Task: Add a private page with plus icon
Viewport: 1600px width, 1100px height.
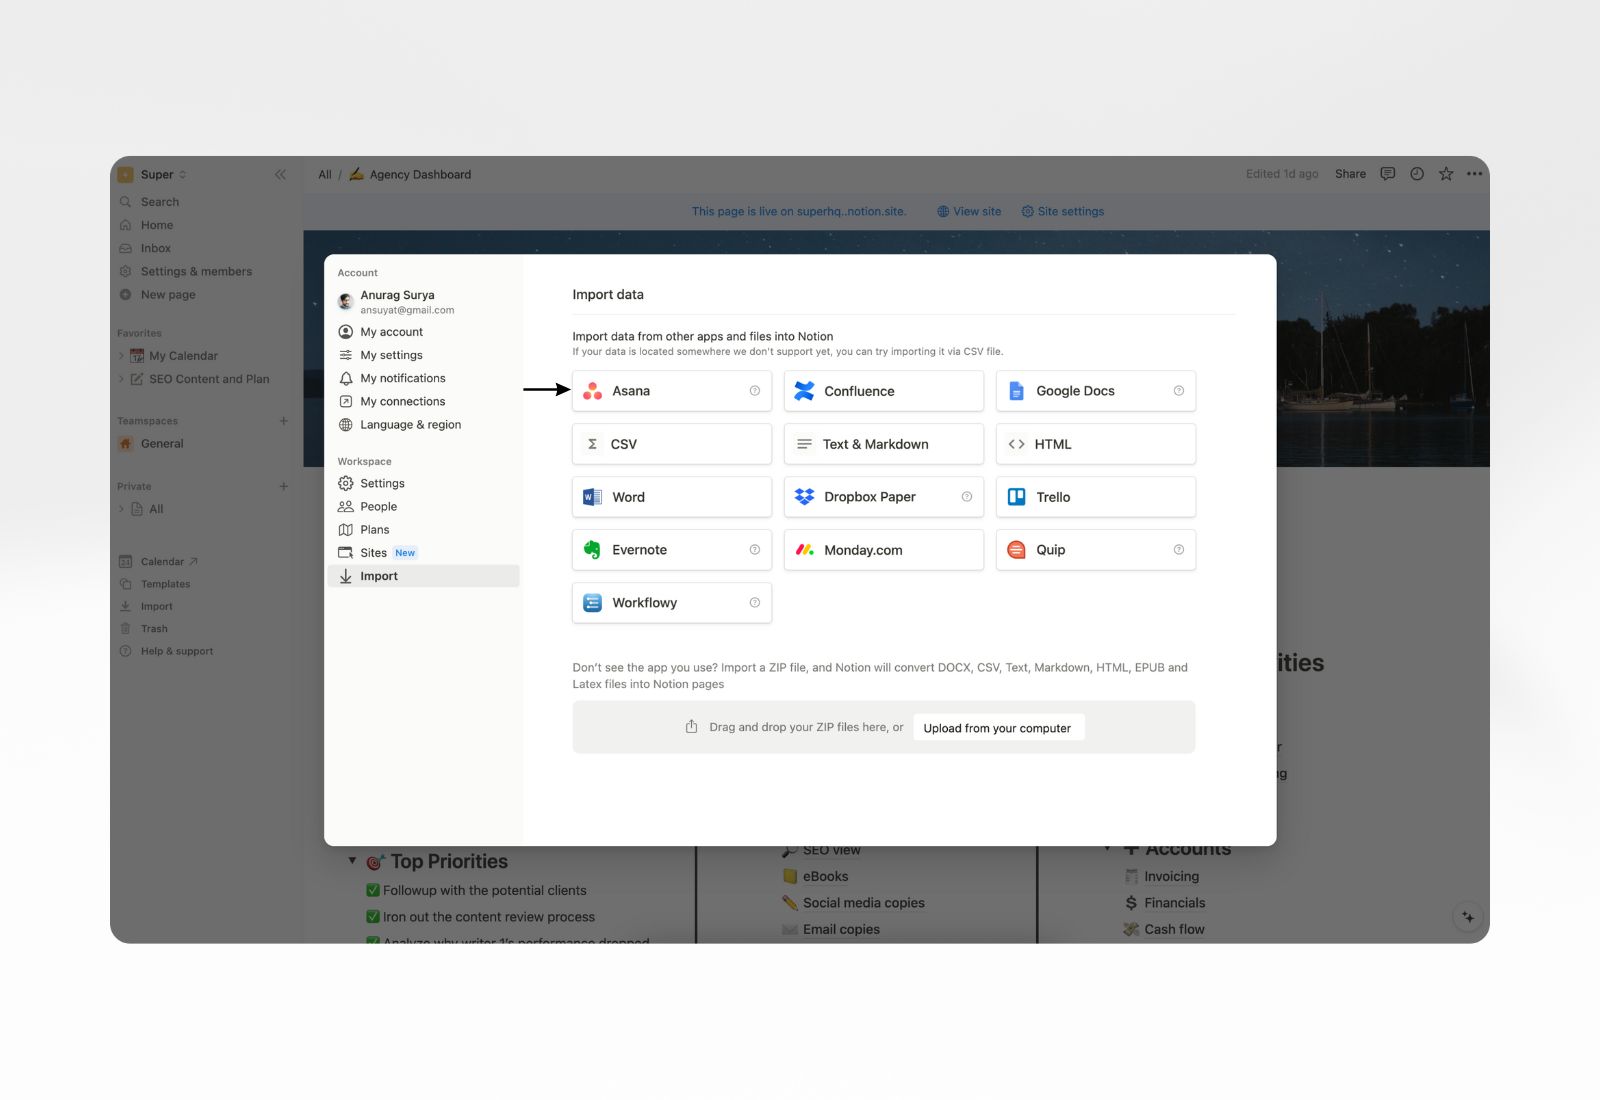Action: [284, 486]
